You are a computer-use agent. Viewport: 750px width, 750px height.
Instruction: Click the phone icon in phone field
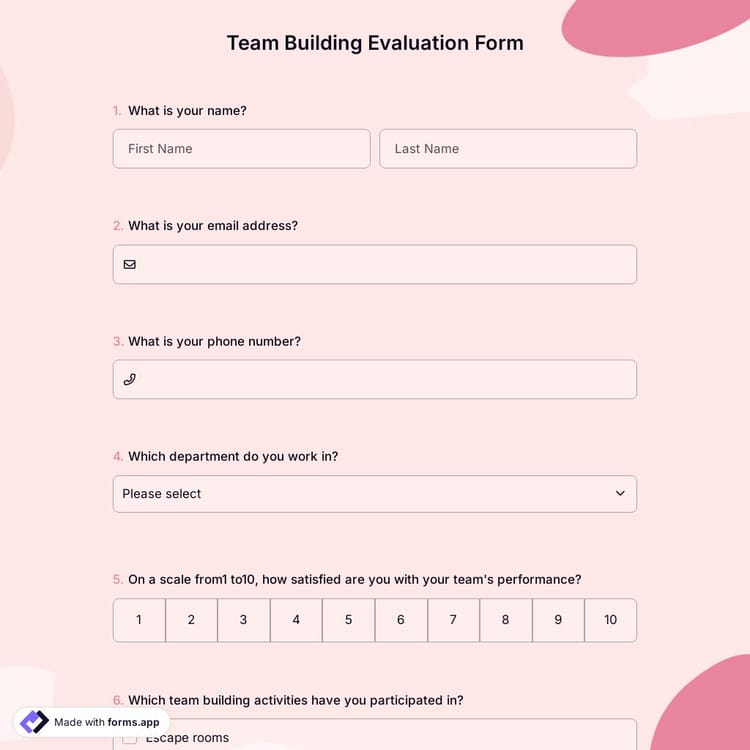pos(129,380)
